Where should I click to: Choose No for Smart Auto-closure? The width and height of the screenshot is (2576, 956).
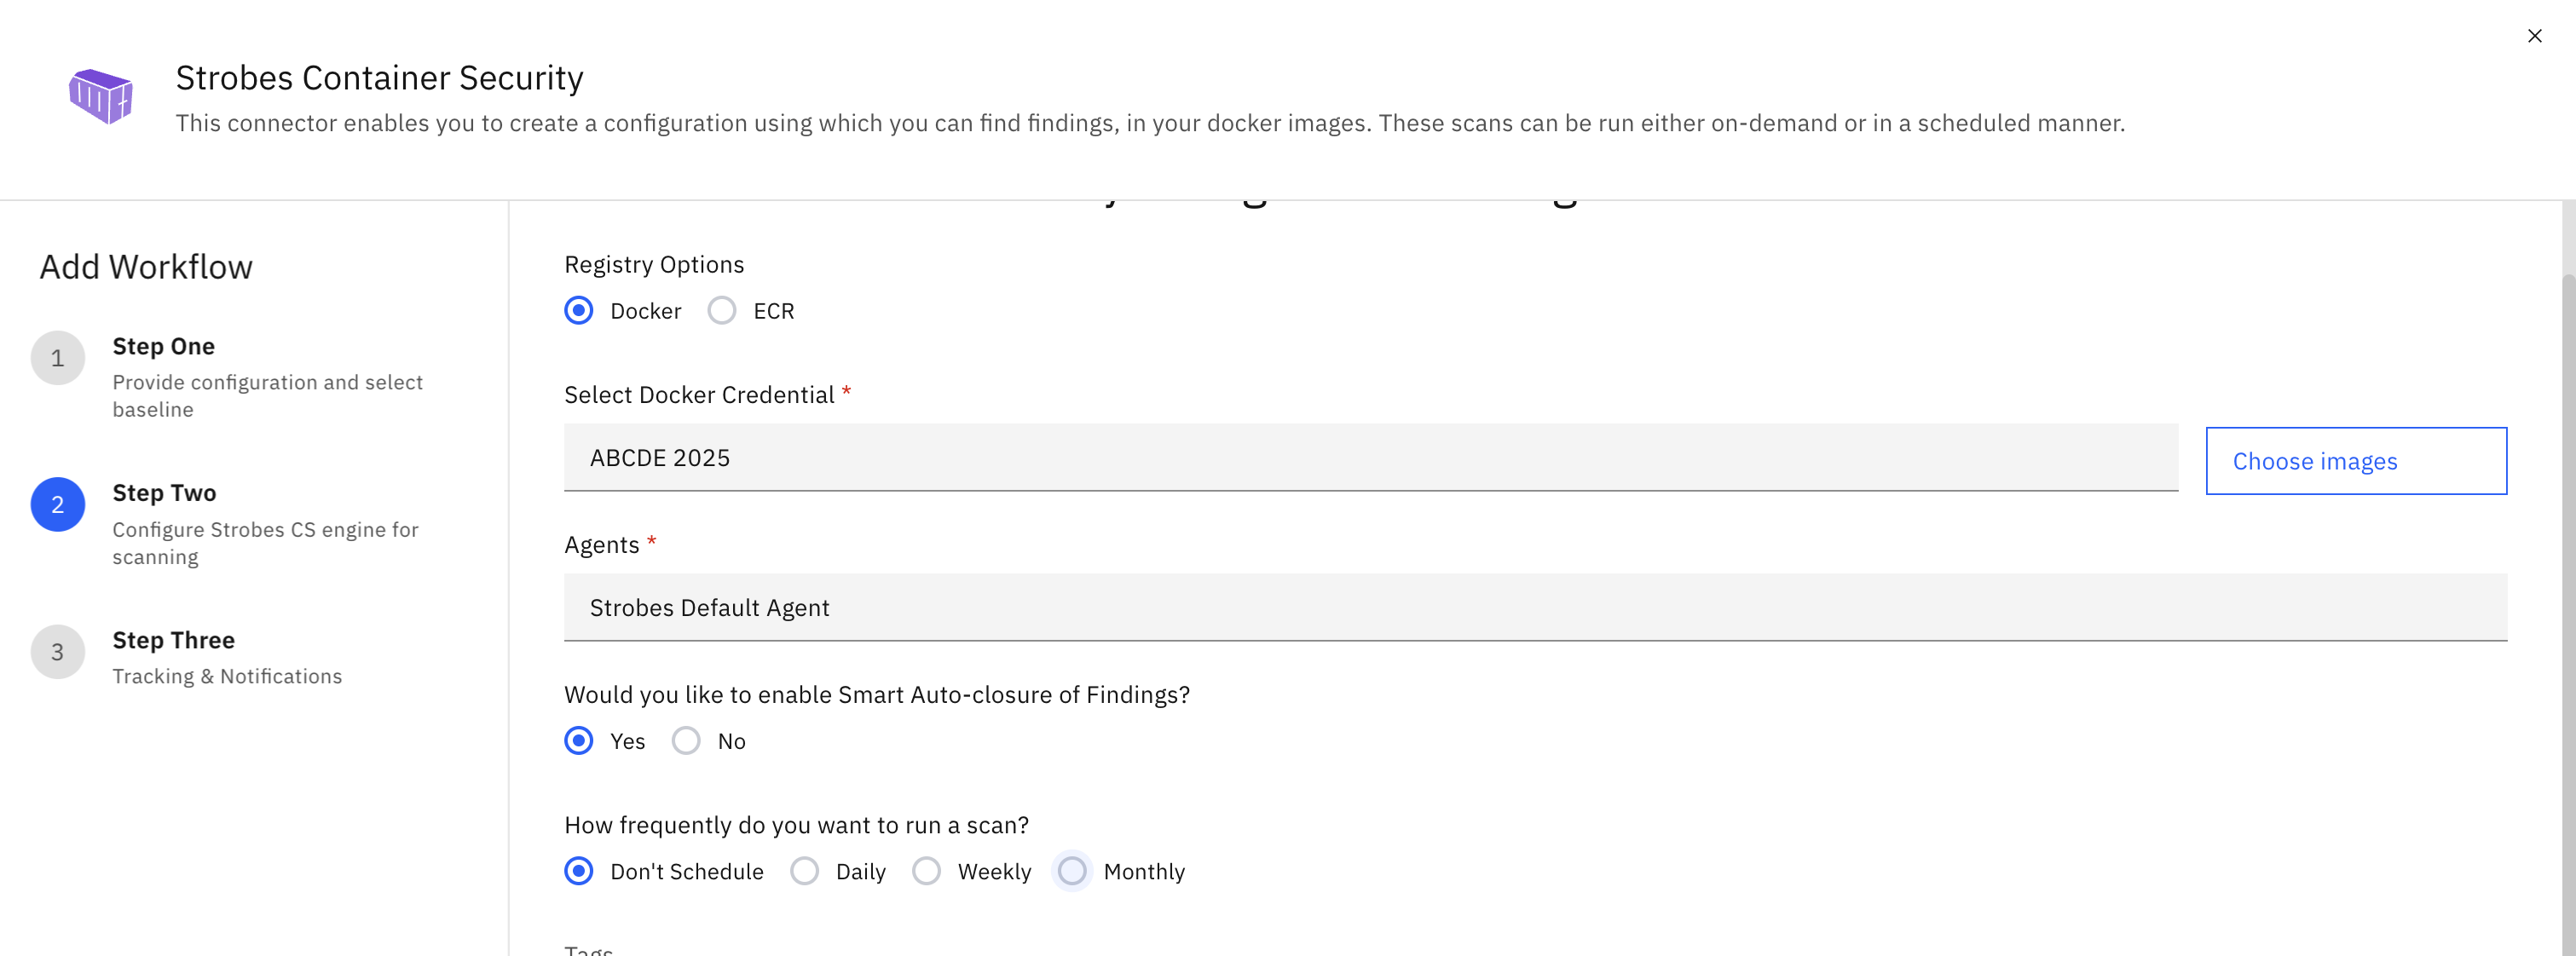[x=686, y=741]
